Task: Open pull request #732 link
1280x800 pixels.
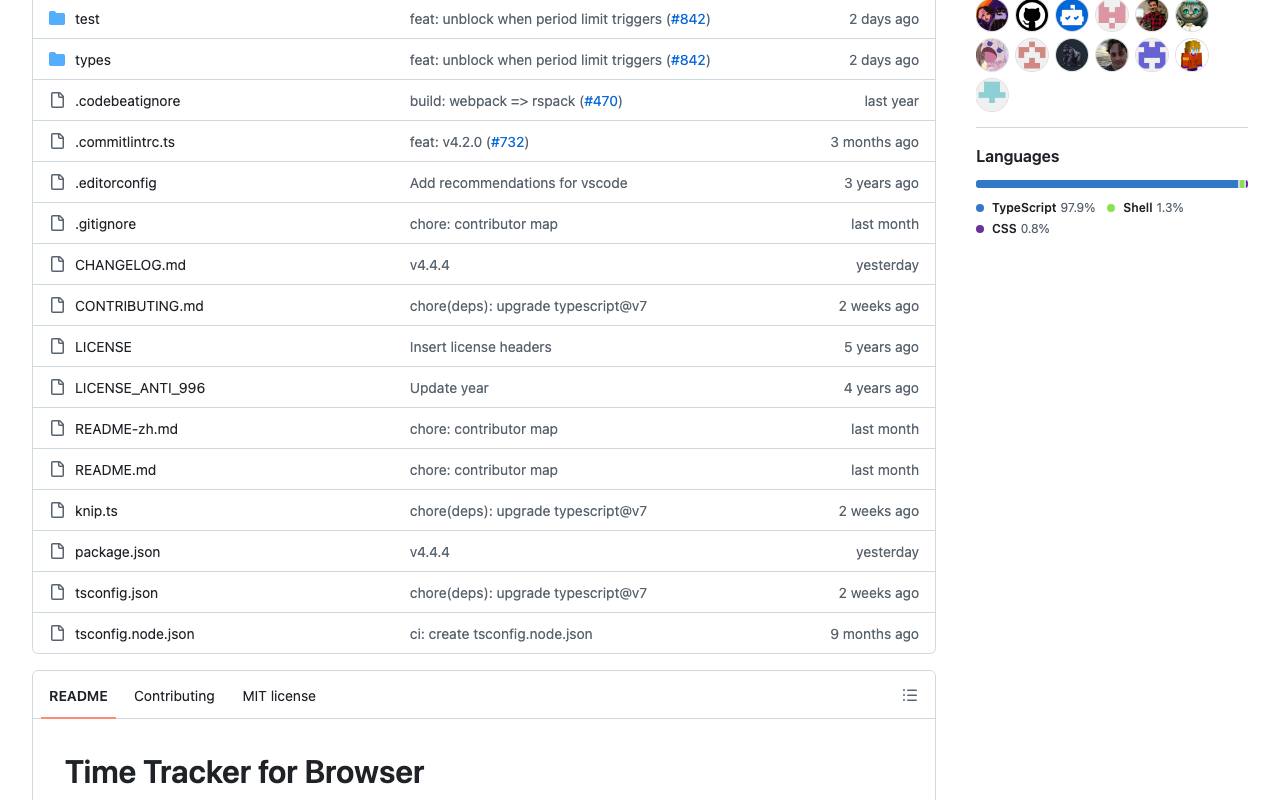Action: click(x=507, y=142)
